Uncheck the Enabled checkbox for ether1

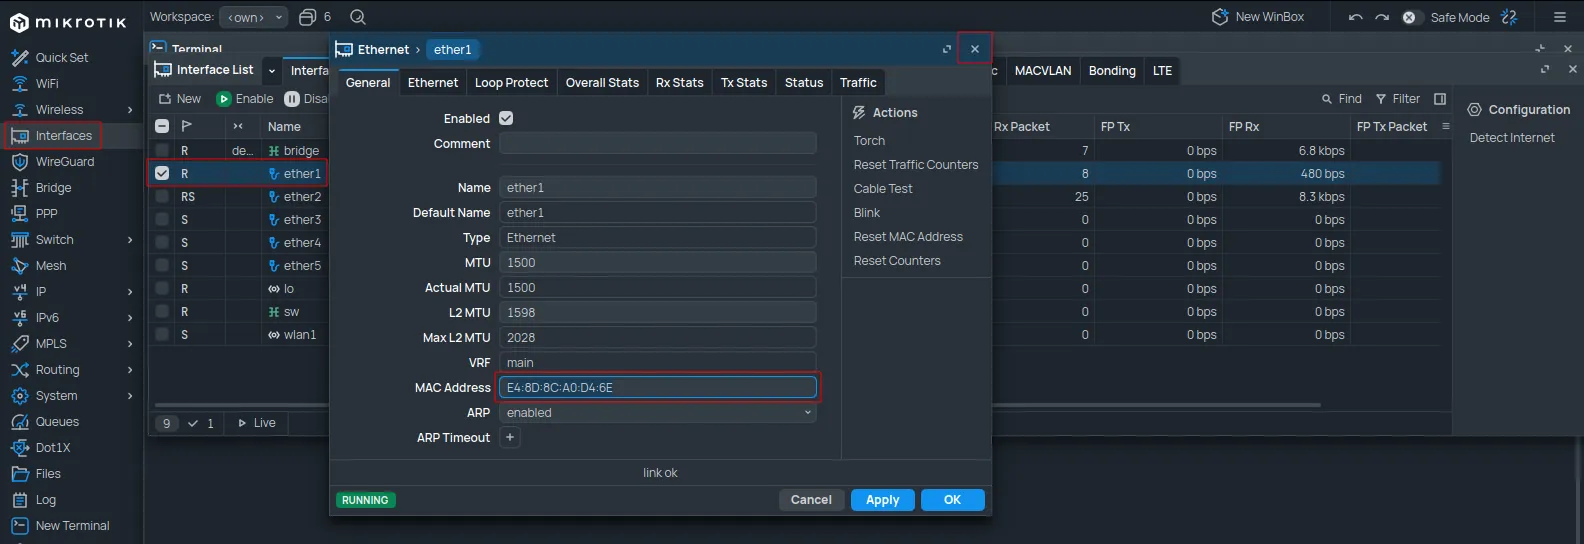coord(506,118)
